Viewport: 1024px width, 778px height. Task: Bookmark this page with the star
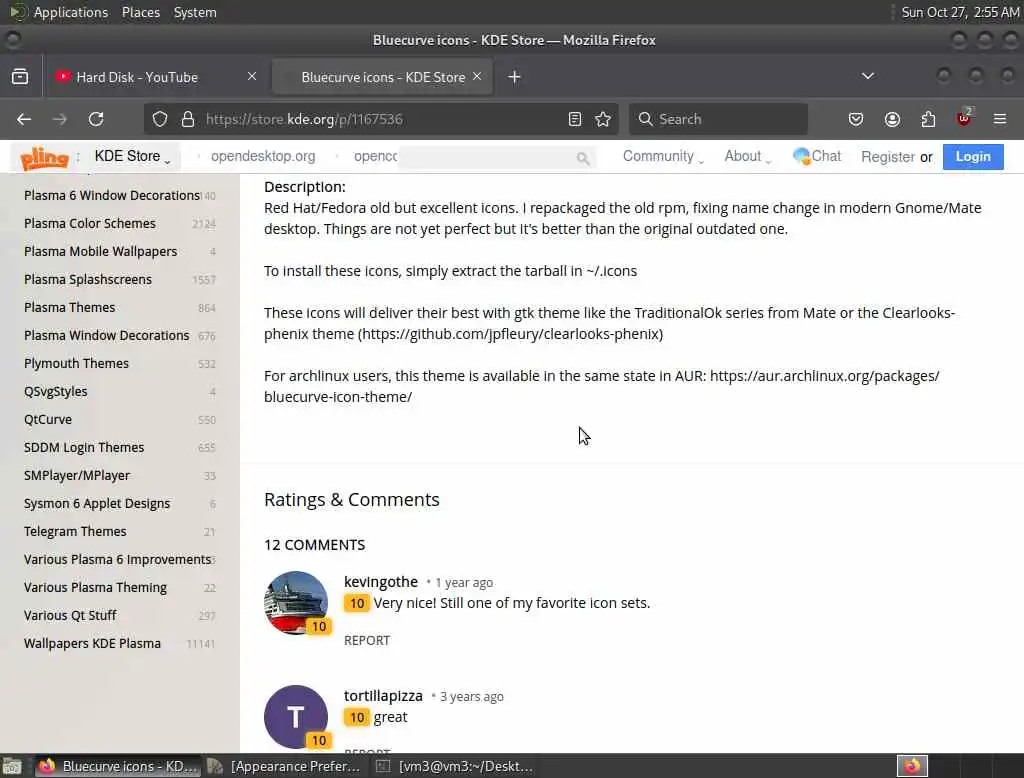point(603,119)
